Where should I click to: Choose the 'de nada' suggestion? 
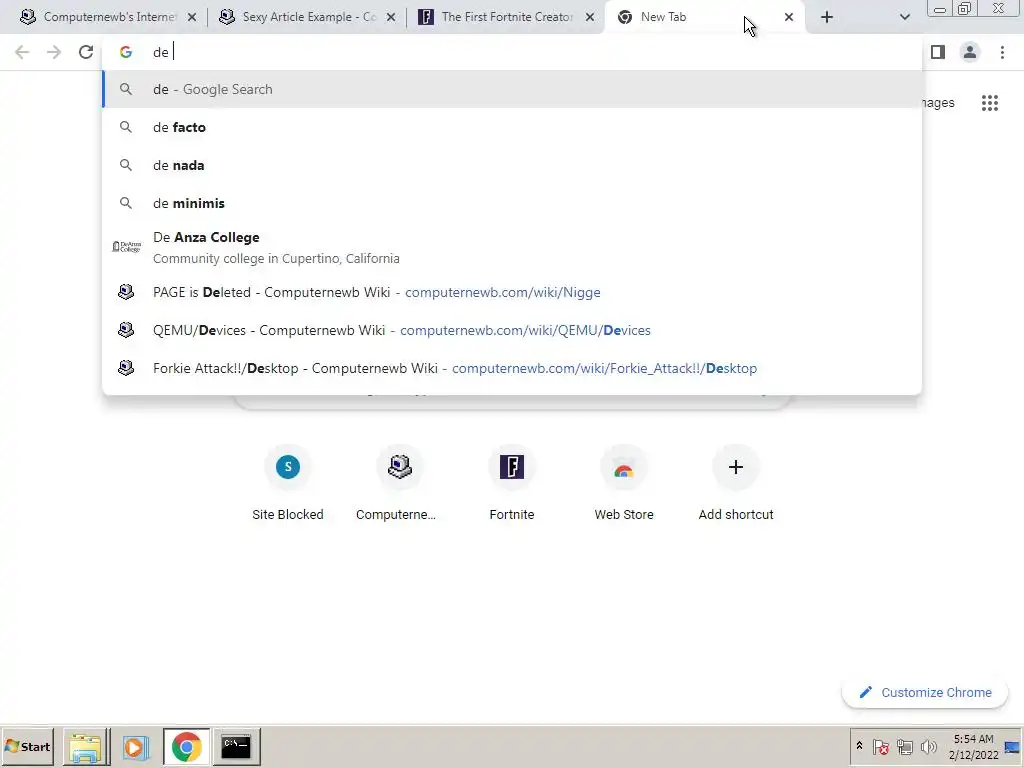pos(512,165)
